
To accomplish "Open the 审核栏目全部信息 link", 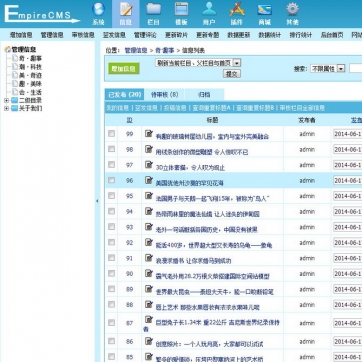I will tap(302, 108).
